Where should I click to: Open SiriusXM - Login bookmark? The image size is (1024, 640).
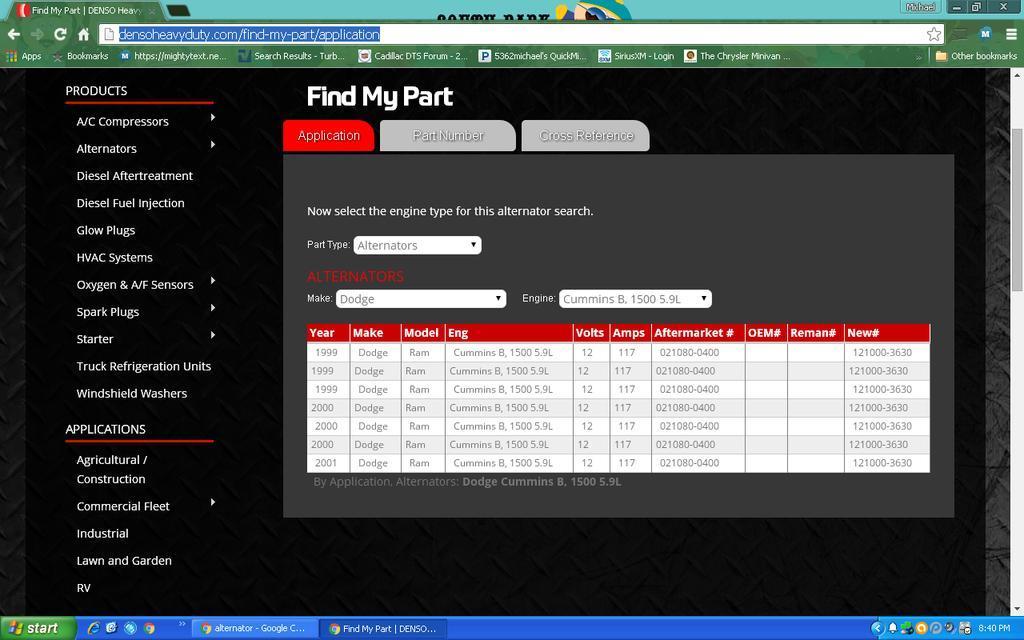pyautogui.click(x=636, y=56)
